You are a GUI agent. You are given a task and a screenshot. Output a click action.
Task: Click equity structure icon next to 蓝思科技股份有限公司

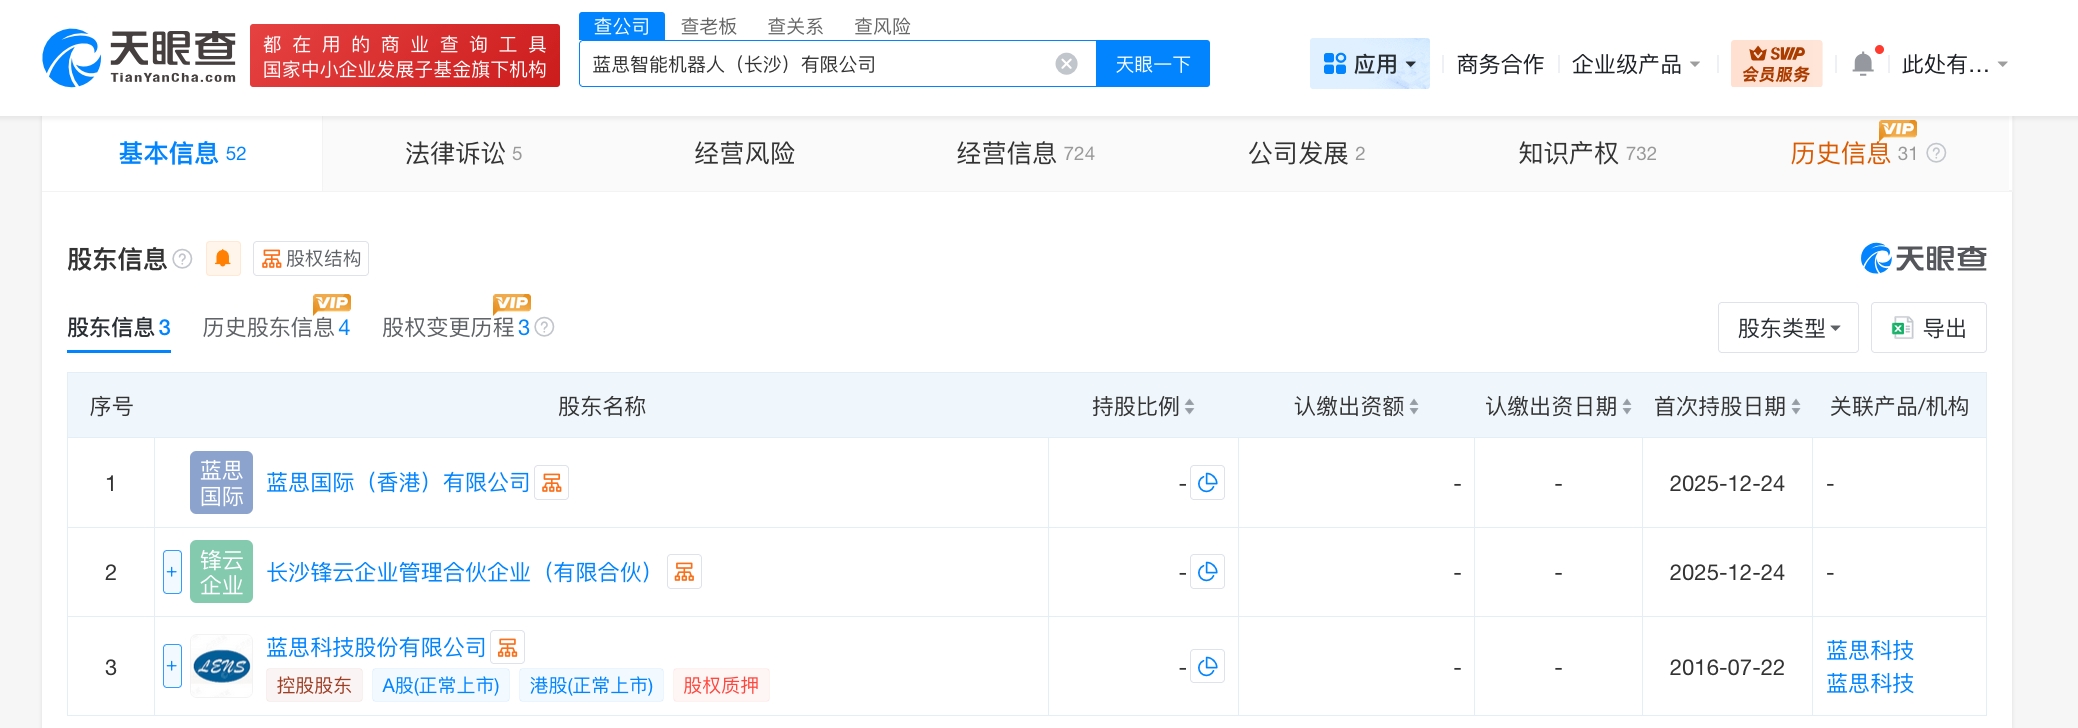point(508,648)
